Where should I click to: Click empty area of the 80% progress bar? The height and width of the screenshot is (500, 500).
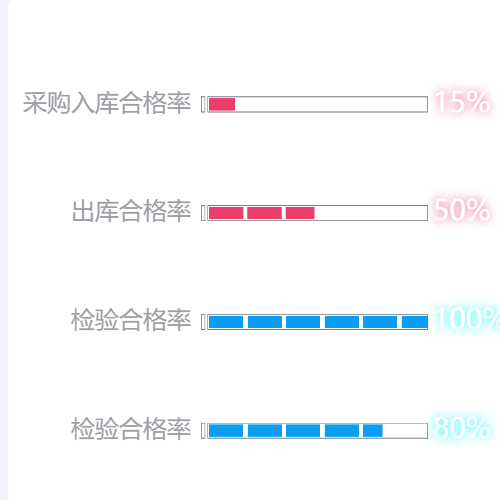coord(405,431)
